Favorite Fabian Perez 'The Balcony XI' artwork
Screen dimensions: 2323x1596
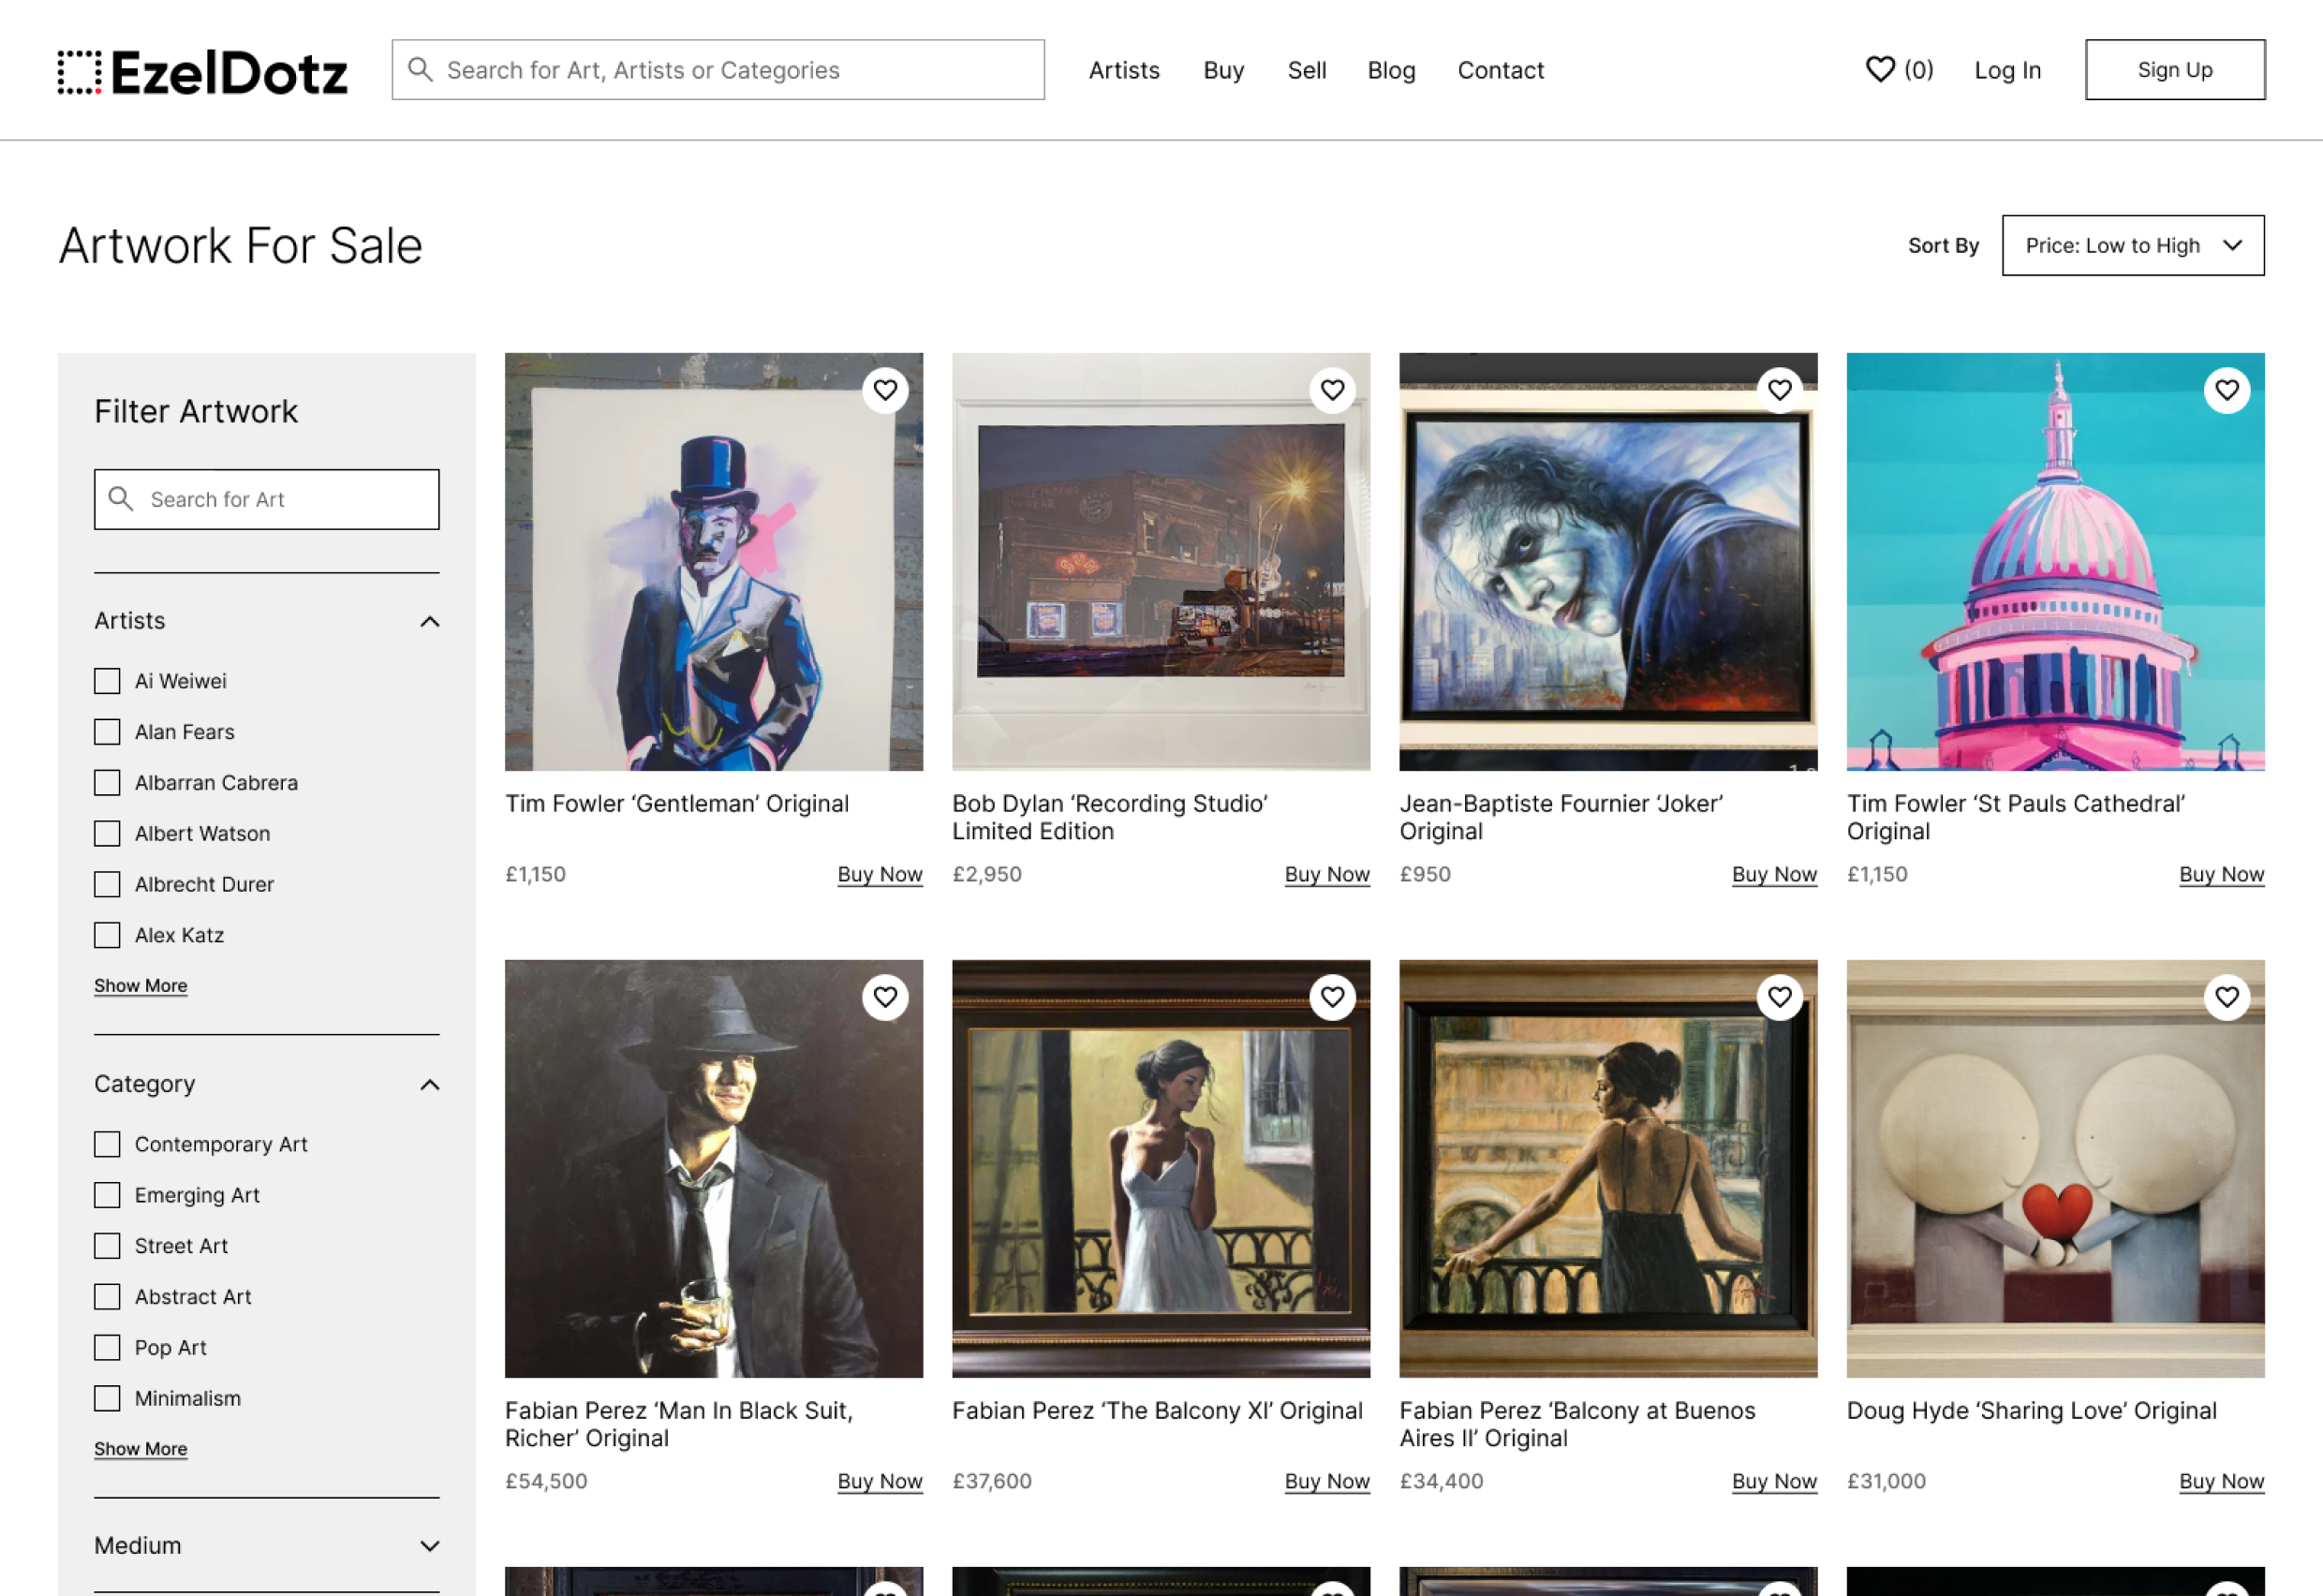tap(1332, 997)
